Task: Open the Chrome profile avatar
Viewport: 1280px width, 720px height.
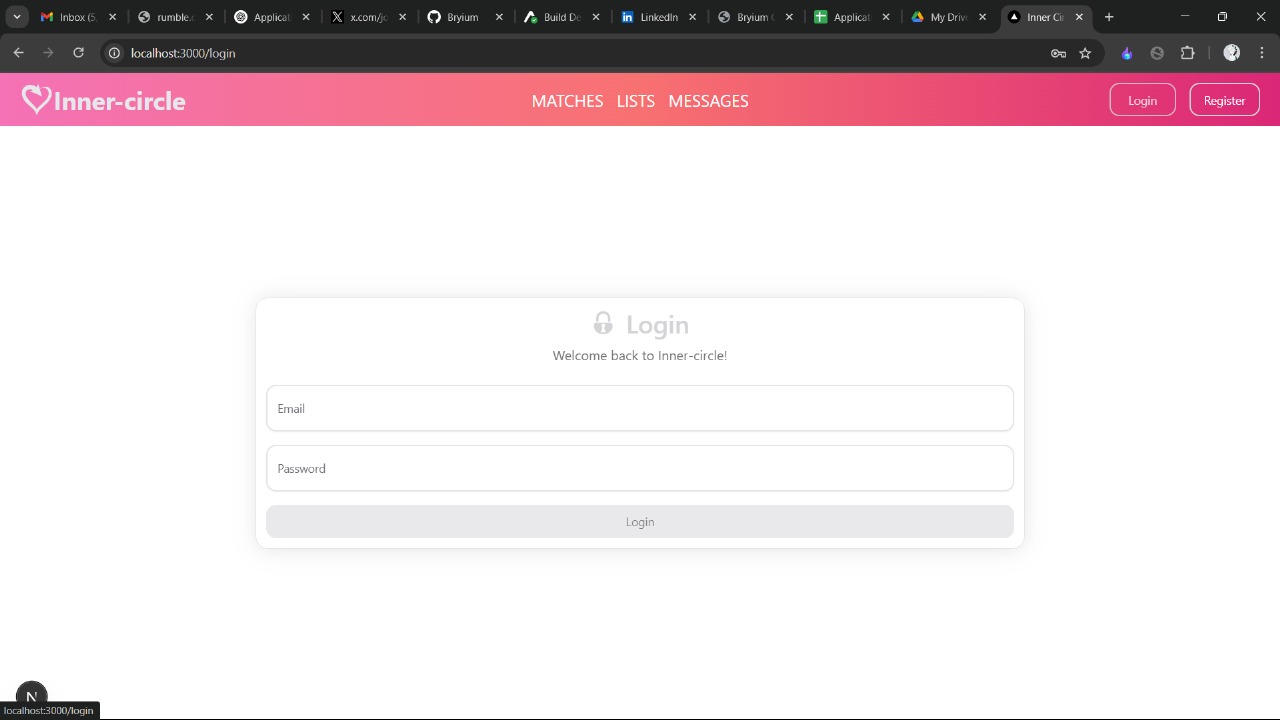Action: 1232,53
